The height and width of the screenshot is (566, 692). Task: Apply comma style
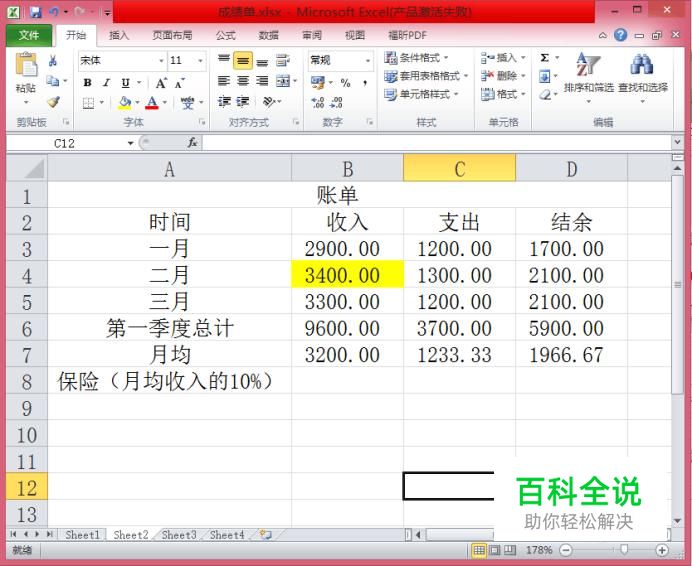pyautogui.click(x=365, y=83)
